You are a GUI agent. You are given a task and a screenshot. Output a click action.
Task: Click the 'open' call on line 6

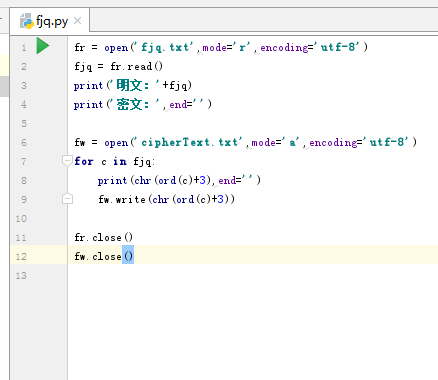pyautogui.click(x=116, y=143)
